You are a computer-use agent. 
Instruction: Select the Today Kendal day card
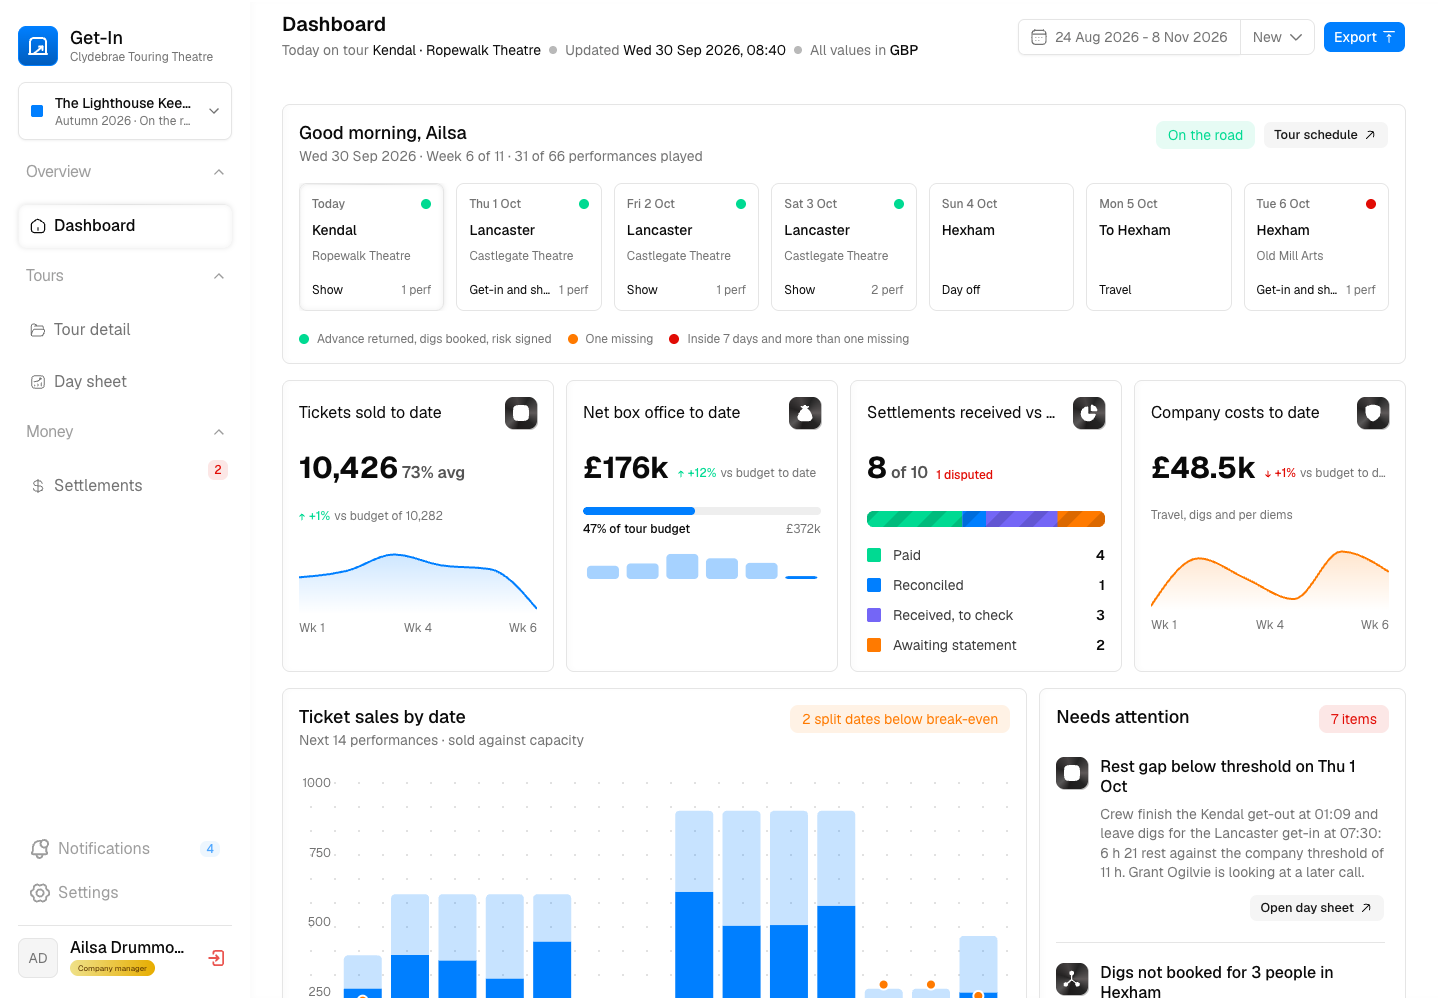(371, 247)
